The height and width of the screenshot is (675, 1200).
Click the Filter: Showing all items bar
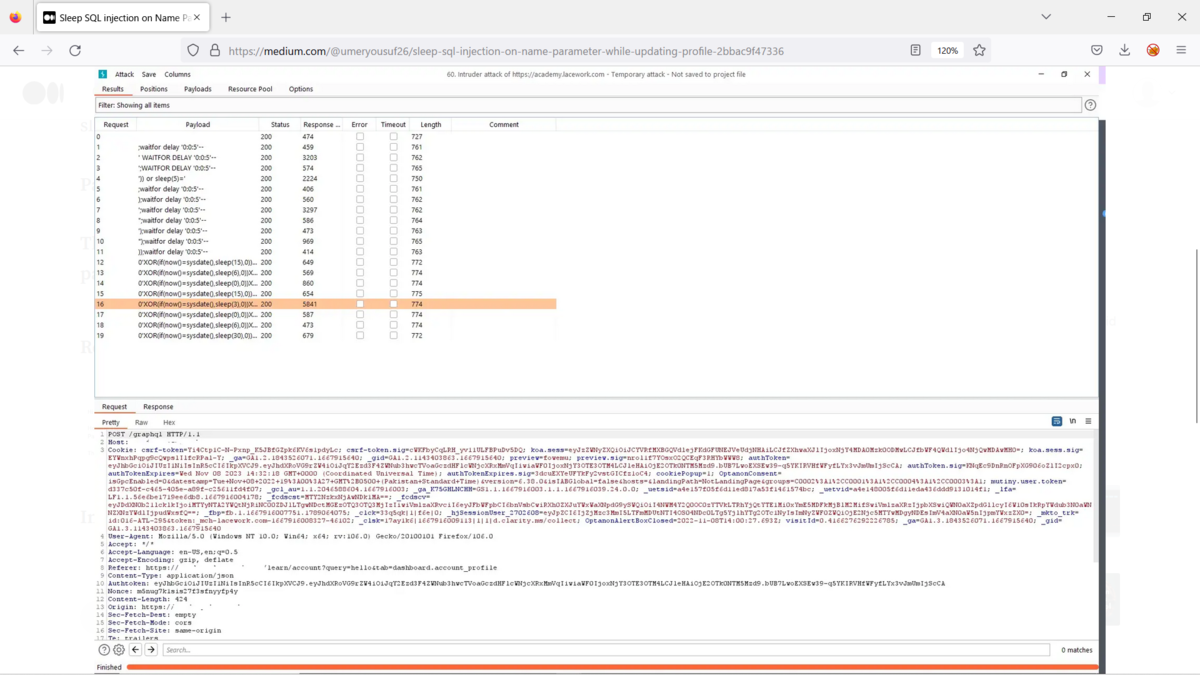[x=588, y=105]
